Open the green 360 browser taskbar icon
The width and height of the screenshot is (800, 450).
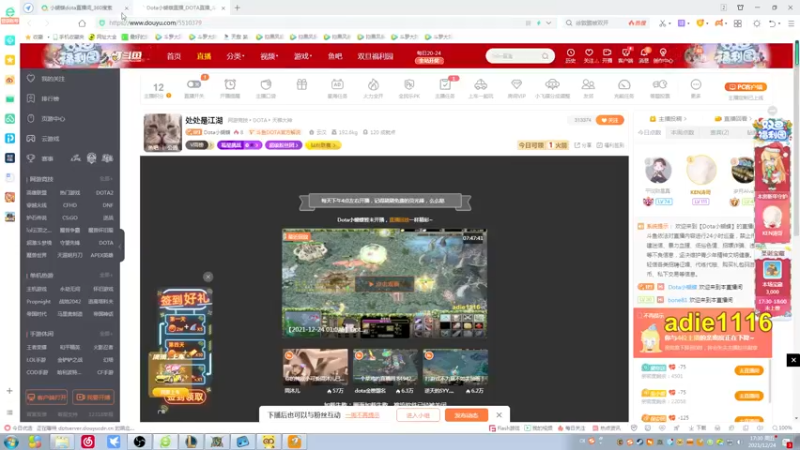[x=165, y=442]
